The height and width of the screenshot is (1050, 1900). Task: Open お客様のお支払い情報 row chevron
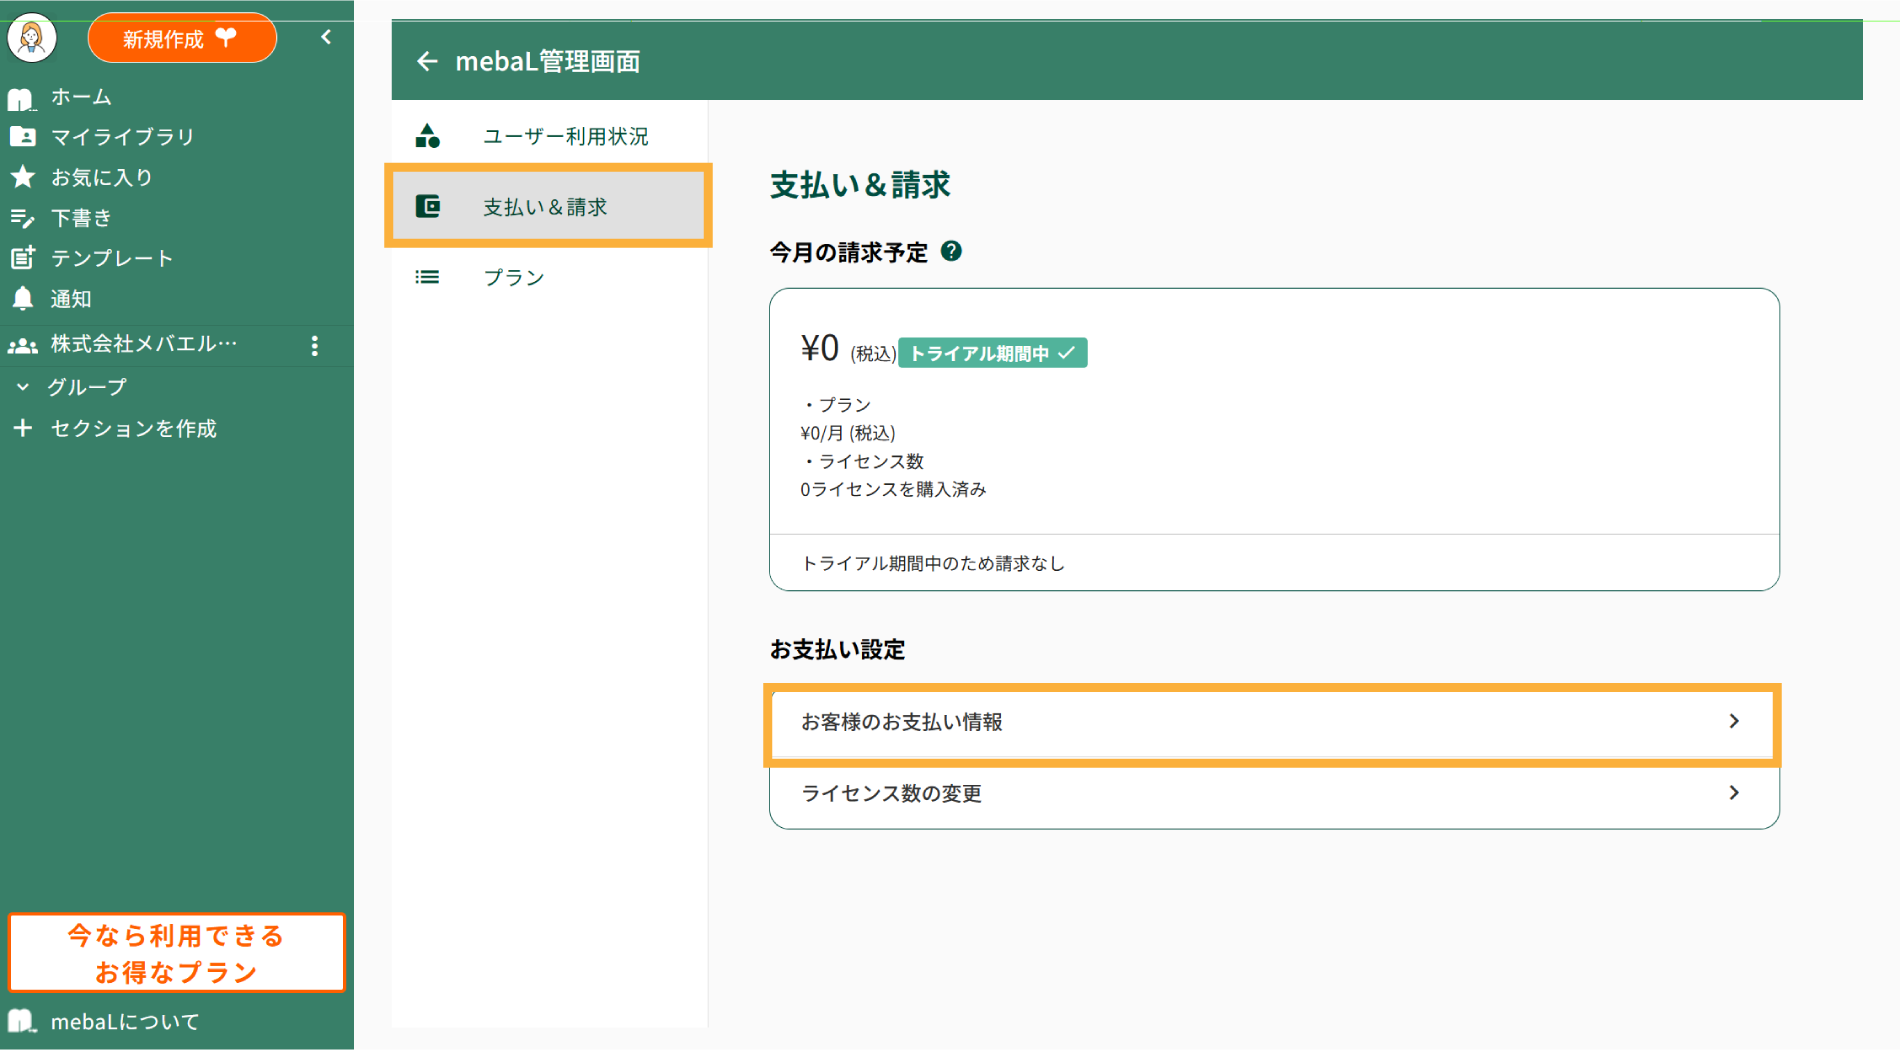click(x=1734, y=722)
